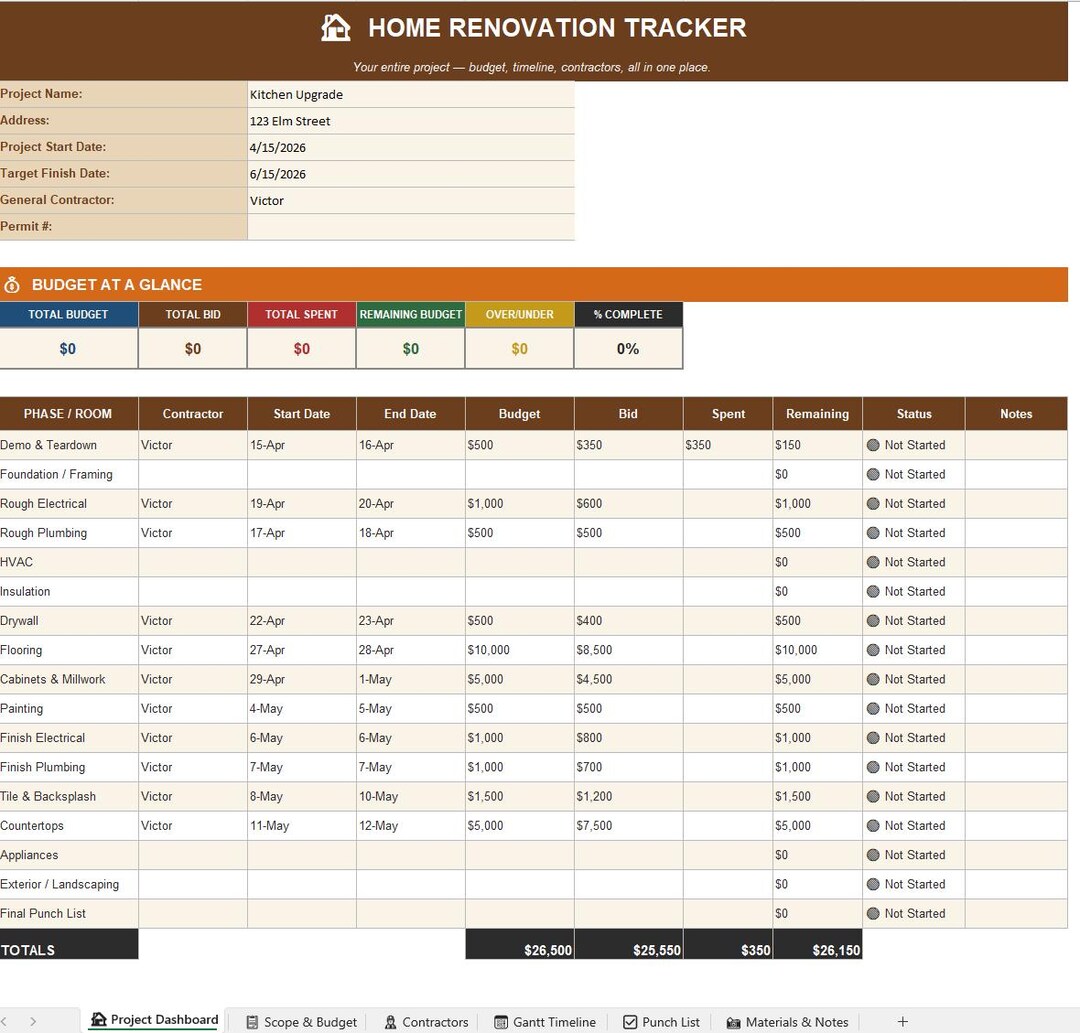Click the previous sheet navigation arrow
The height and width of the screenshot is (1033, 1080).
pyautogui.click(x=4, y=1022)
